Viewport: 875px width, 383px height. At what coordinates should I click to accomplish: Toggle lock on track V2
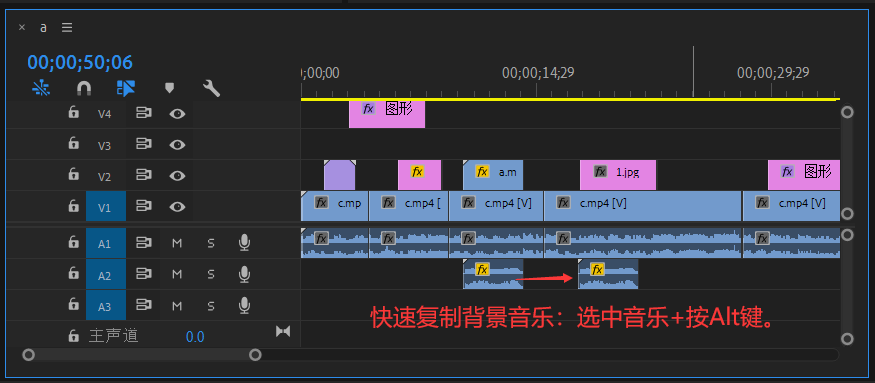73,175
